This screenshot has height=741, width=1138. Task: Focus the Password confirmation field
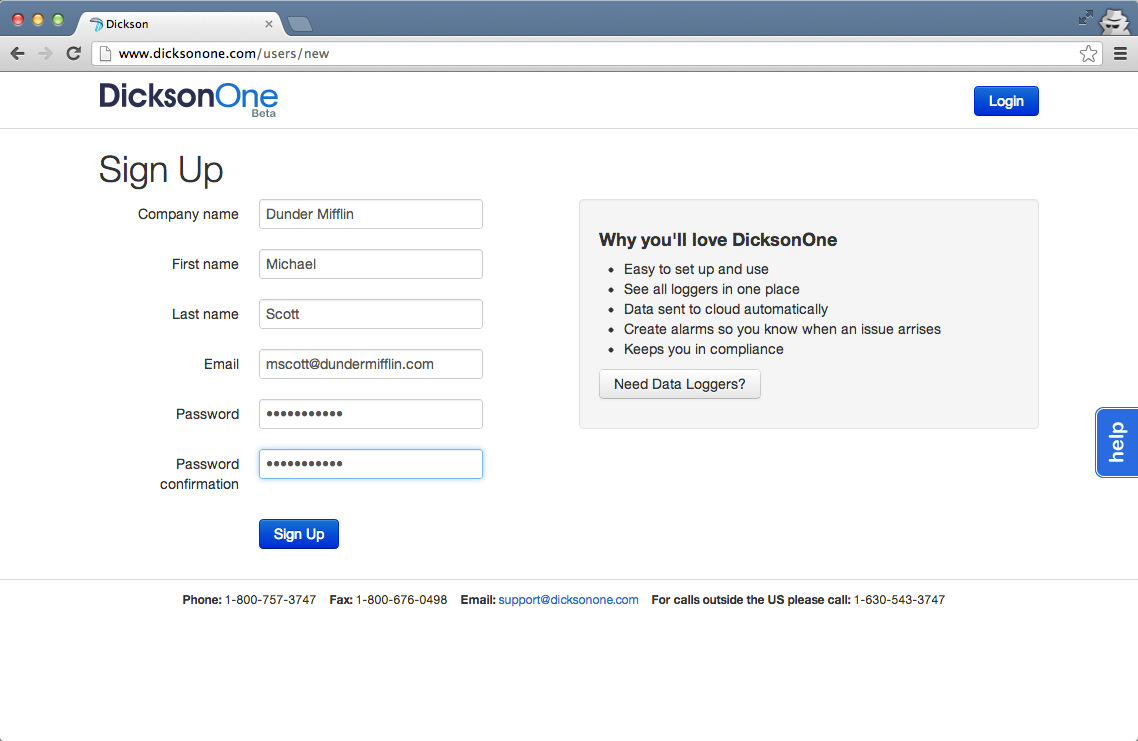pyautogui.click(x=371, y=464)
